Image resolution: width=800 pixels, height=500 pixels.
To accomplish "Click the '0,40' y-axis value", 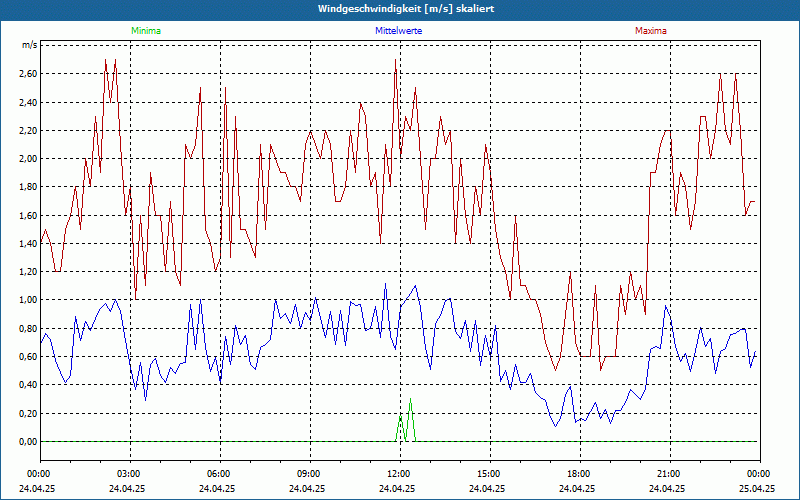I will pos(28,385).
